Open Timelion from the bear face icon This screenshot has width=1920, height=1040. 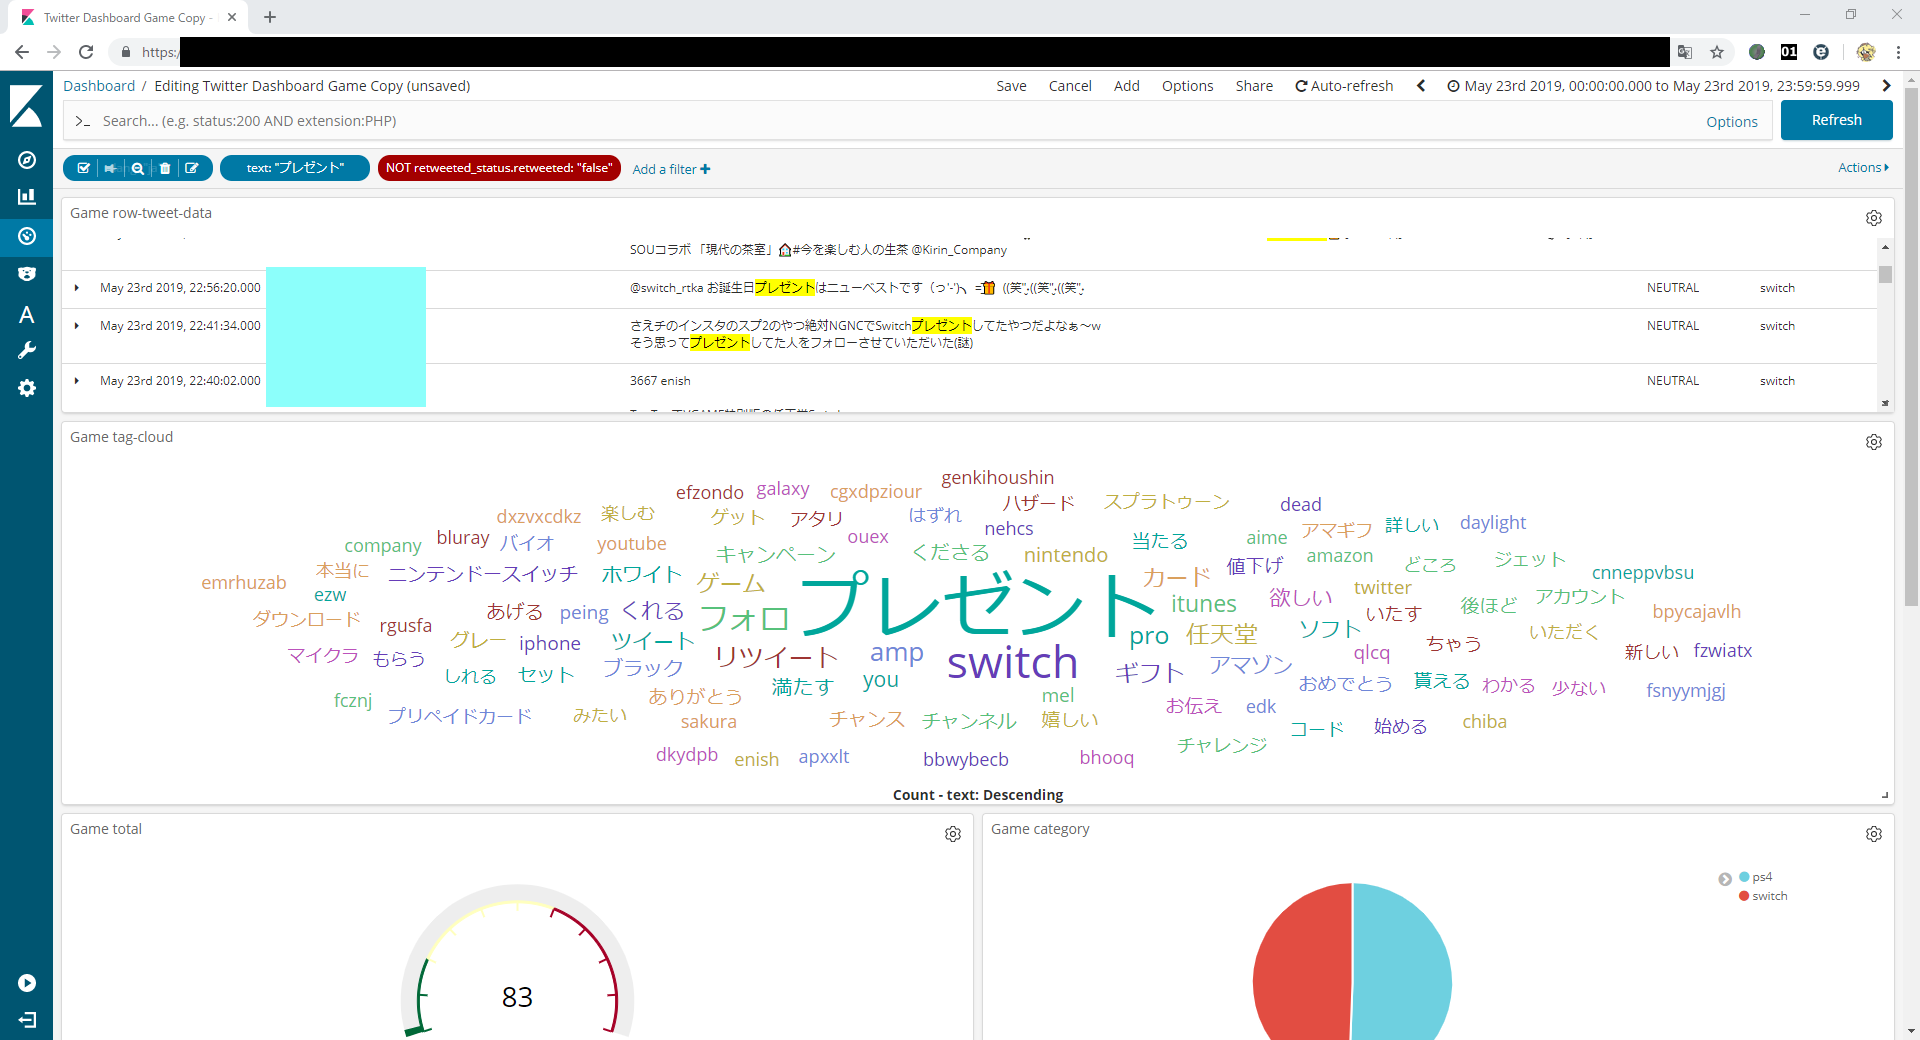pos(27,274)
